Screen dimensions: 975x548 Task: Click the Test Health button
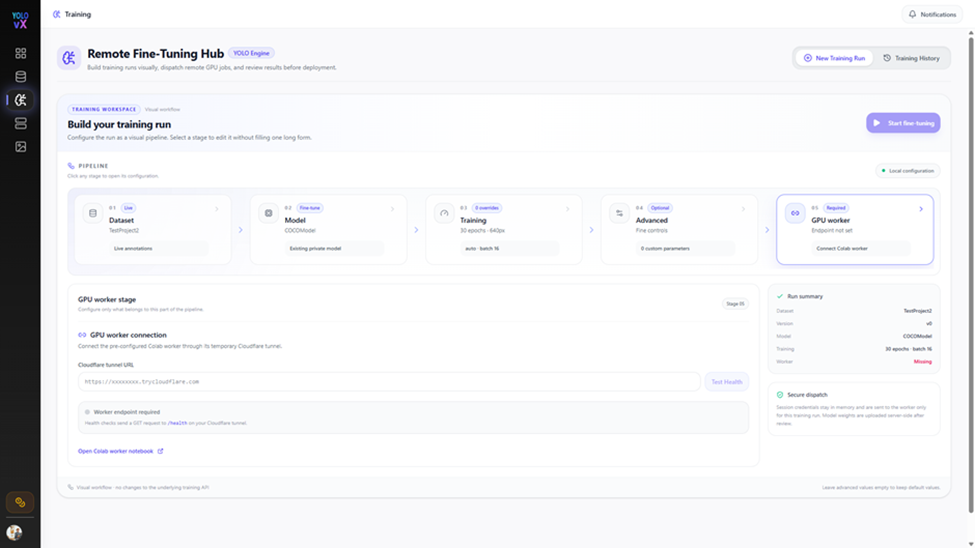pyautogui.click(x=726, y=381)
